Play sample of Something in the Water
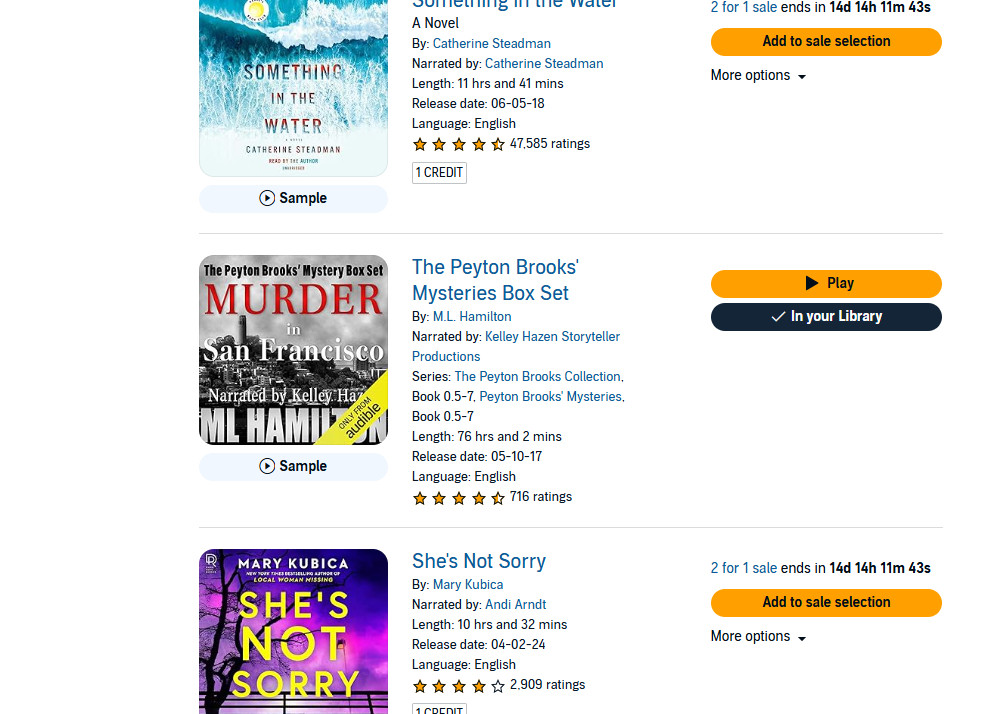 click(x=293, y=198)
